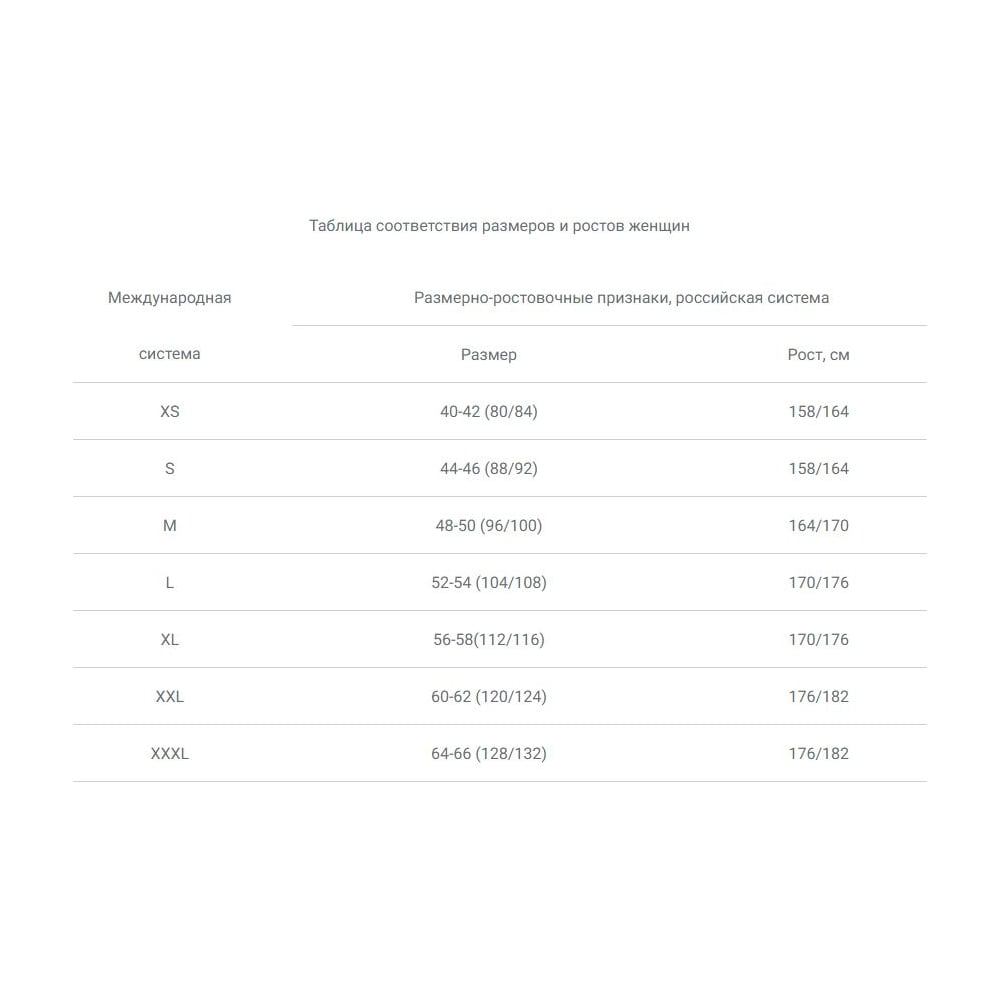The width and height of the screenshot is (1000, 1000).
Task: Select the XL size cell
Action: (x=169, y=640)
